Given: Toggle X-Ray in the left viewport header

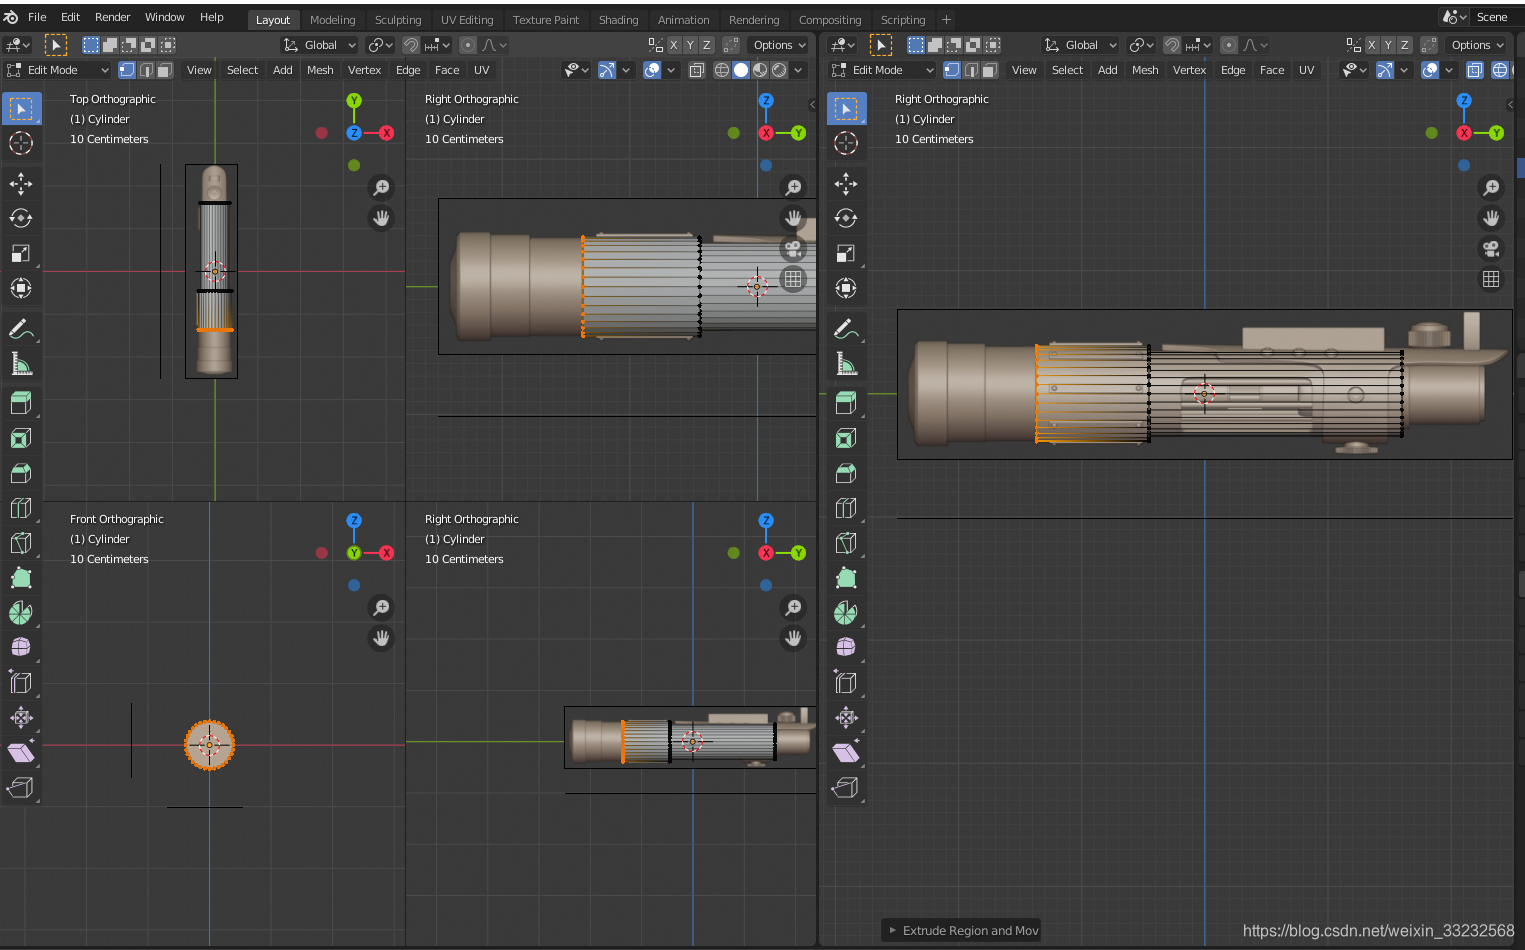Looking at the screenshot, I should pos(697,70).
